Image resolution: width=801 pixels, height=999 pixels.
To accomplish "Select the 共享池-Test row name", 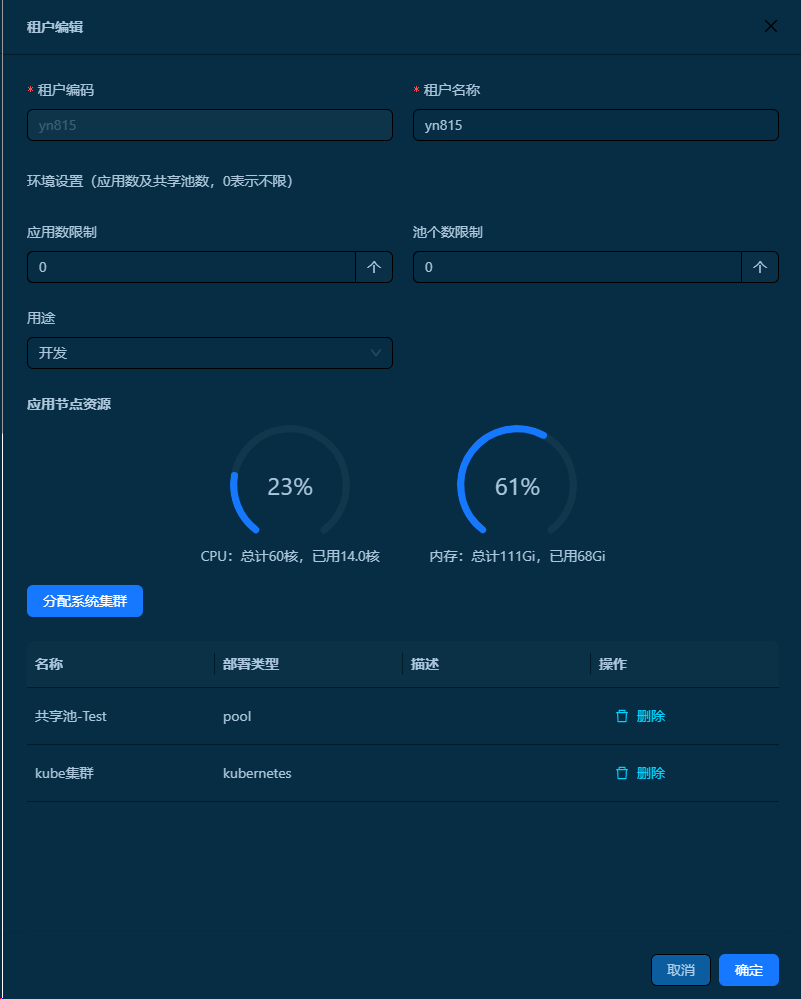I will click(71, 716).
